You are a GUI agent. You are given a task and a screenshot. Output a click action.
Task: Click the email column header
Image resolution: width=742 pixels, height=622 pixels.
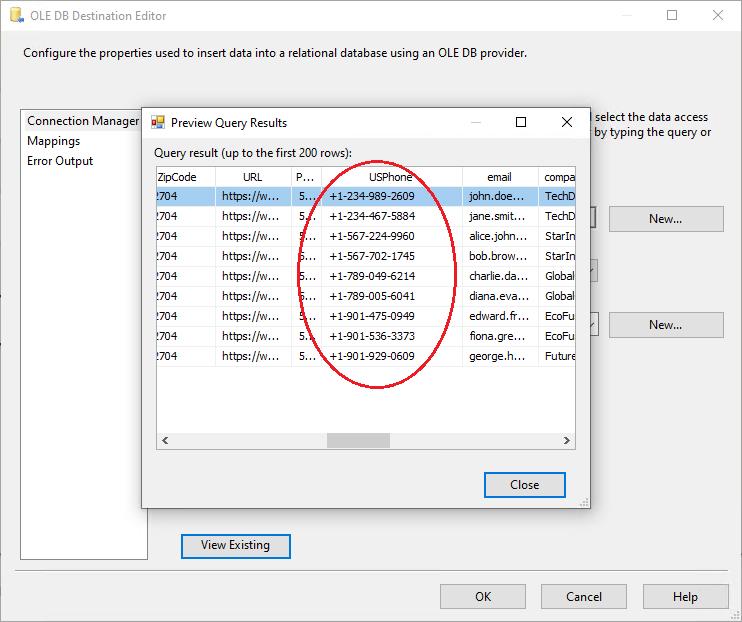[499, 177]
